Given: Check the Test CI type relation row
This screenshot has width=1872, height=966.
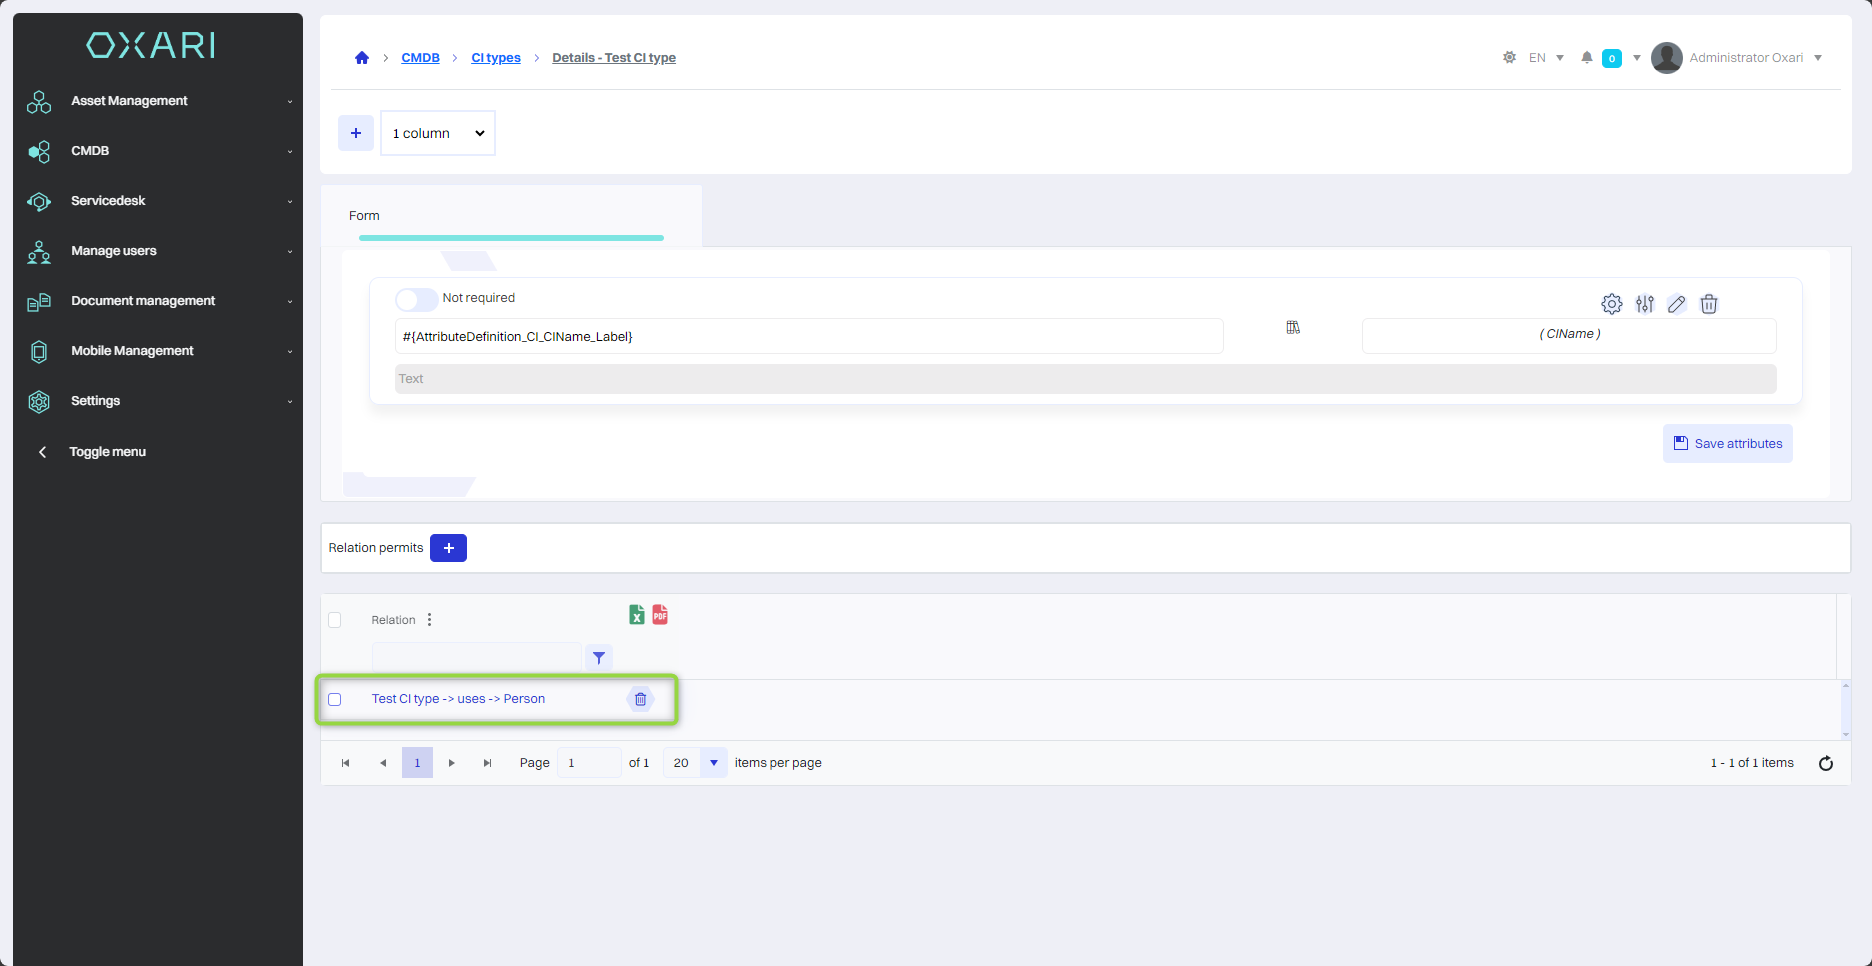Looking at the screenshot, I should point(335,699).
